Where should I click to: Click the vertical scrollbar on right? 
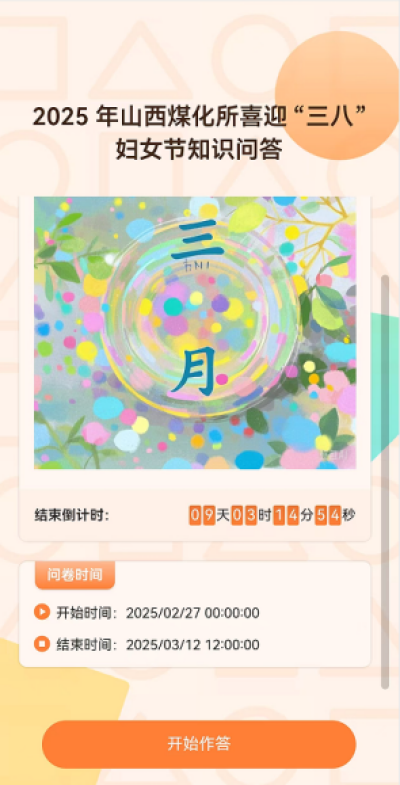(385, 482)
